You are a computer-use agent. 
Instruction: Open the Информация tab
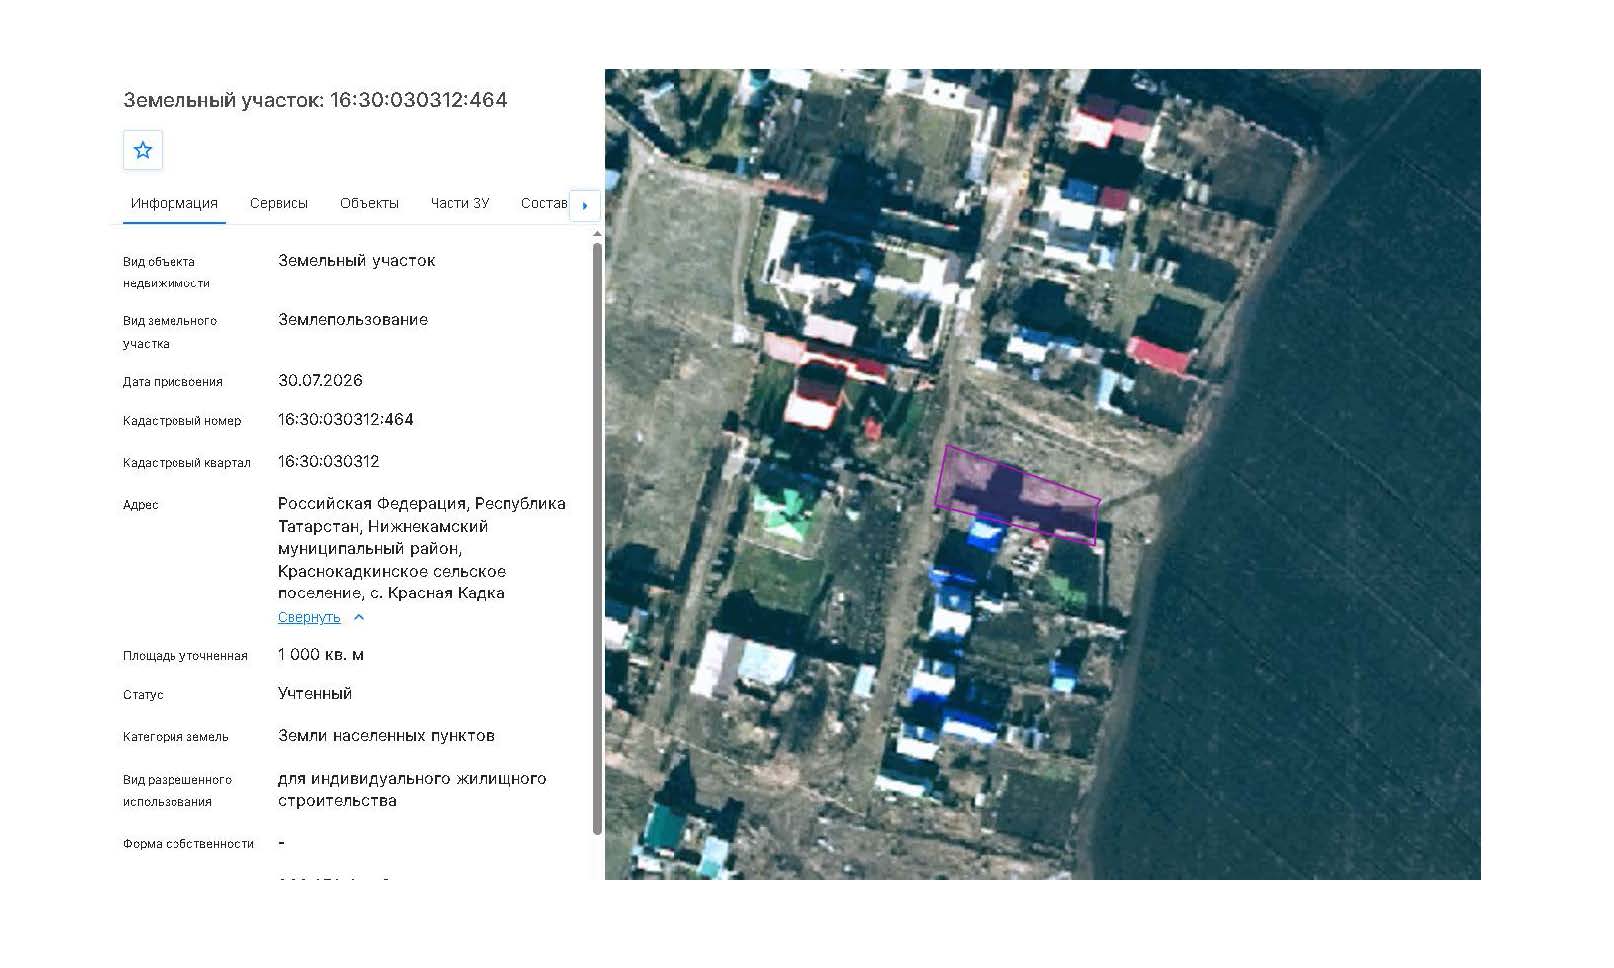tap(174, 203)
